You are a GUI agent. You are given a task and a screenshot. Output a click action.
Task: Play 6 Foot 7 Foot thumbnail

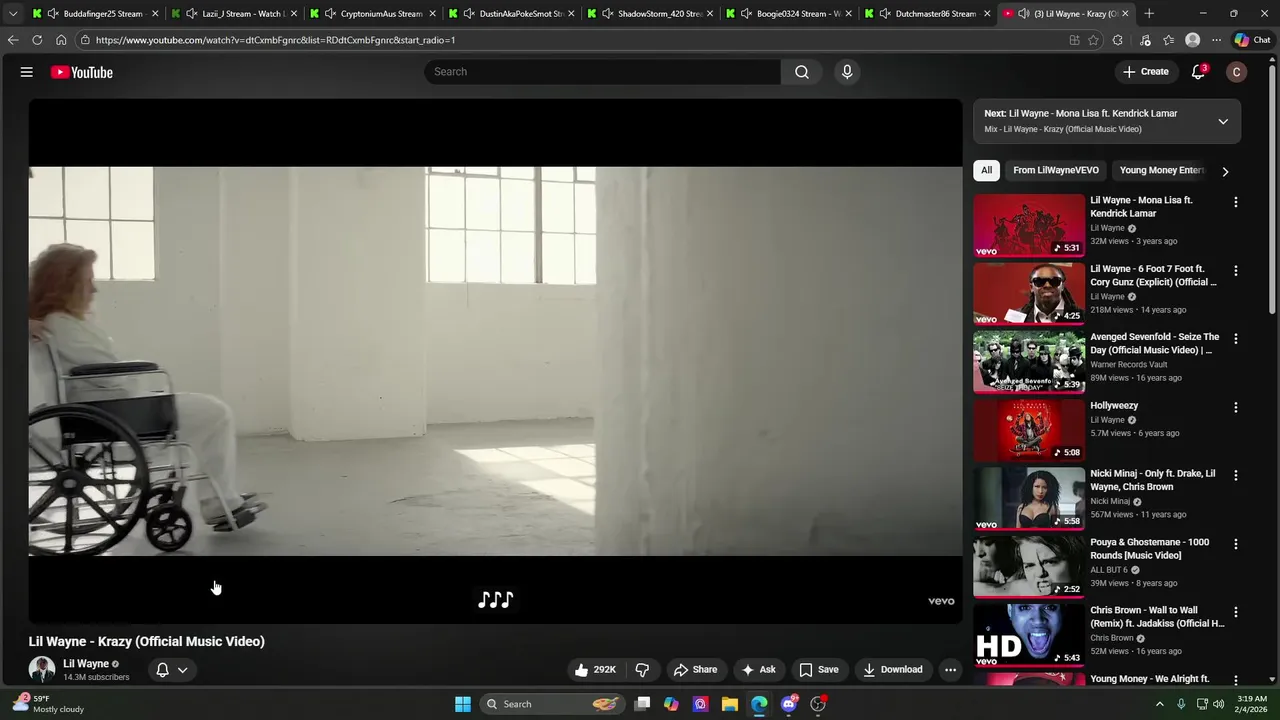[x=1029, y=294]
